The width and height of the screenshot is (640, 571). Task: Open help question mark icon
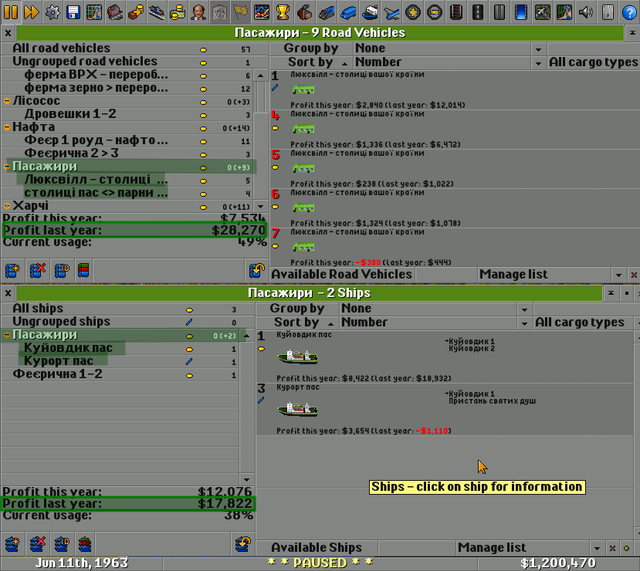pos(629,11)
